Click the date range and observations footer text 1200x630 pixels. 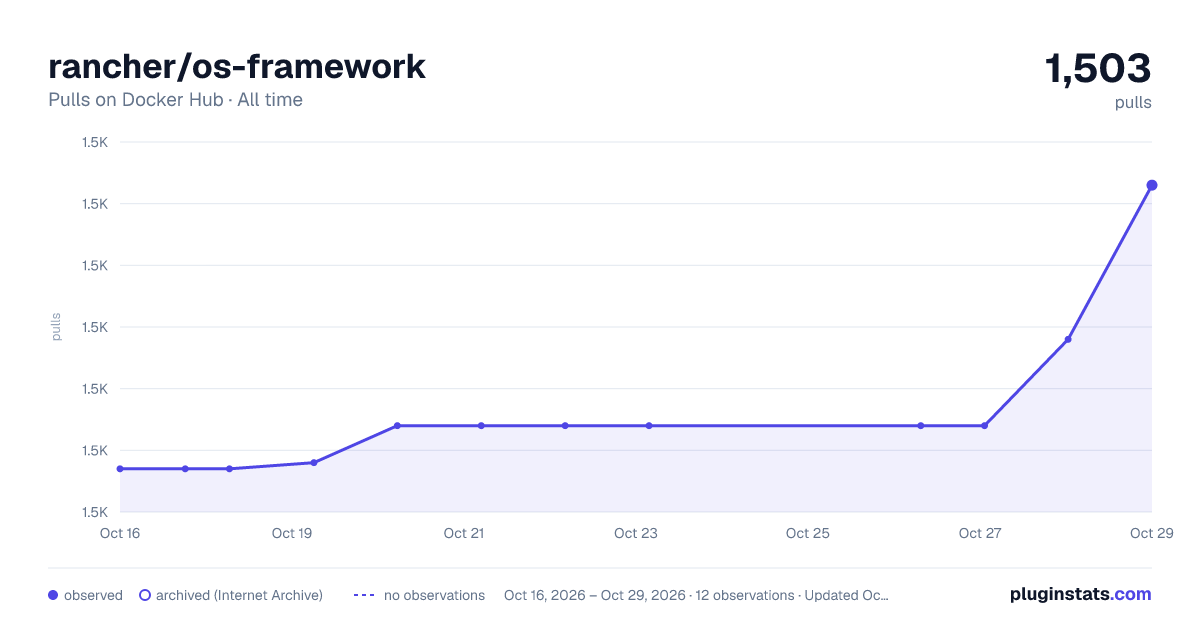(696, 595)
